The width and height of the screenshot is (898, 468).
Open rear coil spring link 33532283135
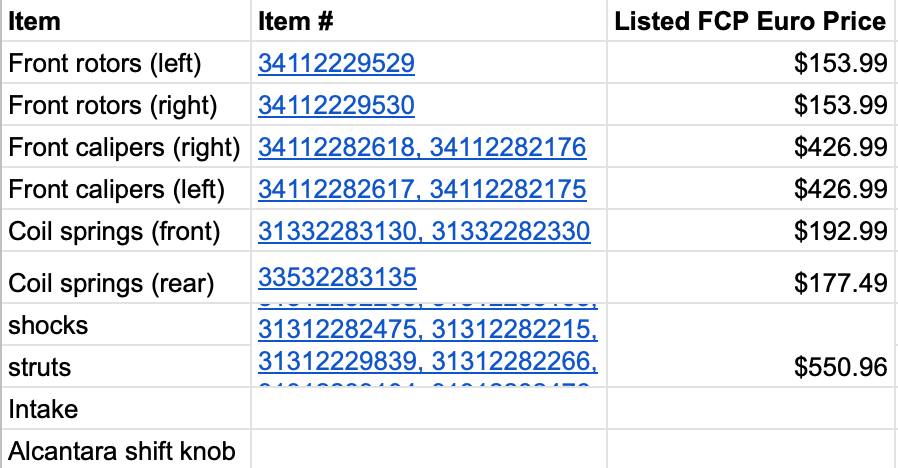pyautogui.click(x=337, y=276)
